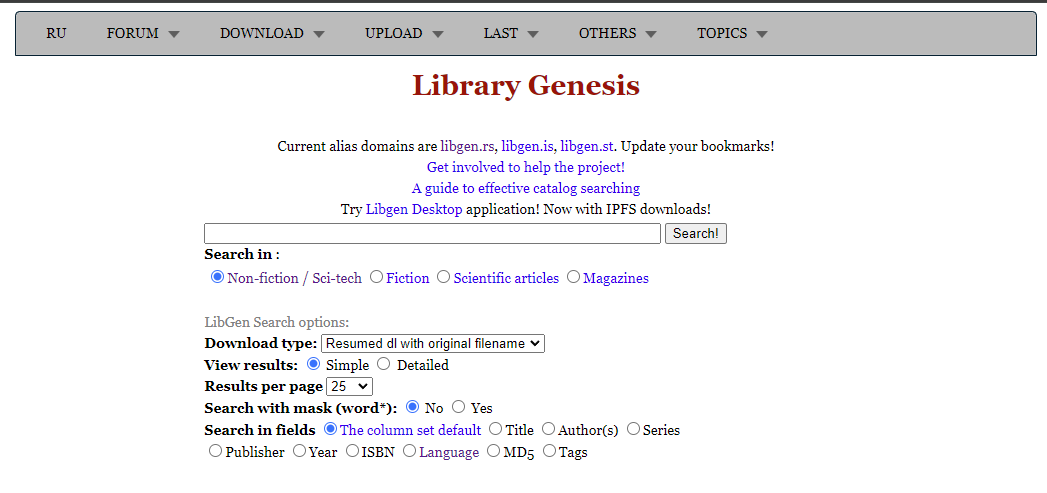The image size is (1047, 493).
Task: Open the Libgen Desktop link
Action: pyautogui.click(x=414, y=209)
